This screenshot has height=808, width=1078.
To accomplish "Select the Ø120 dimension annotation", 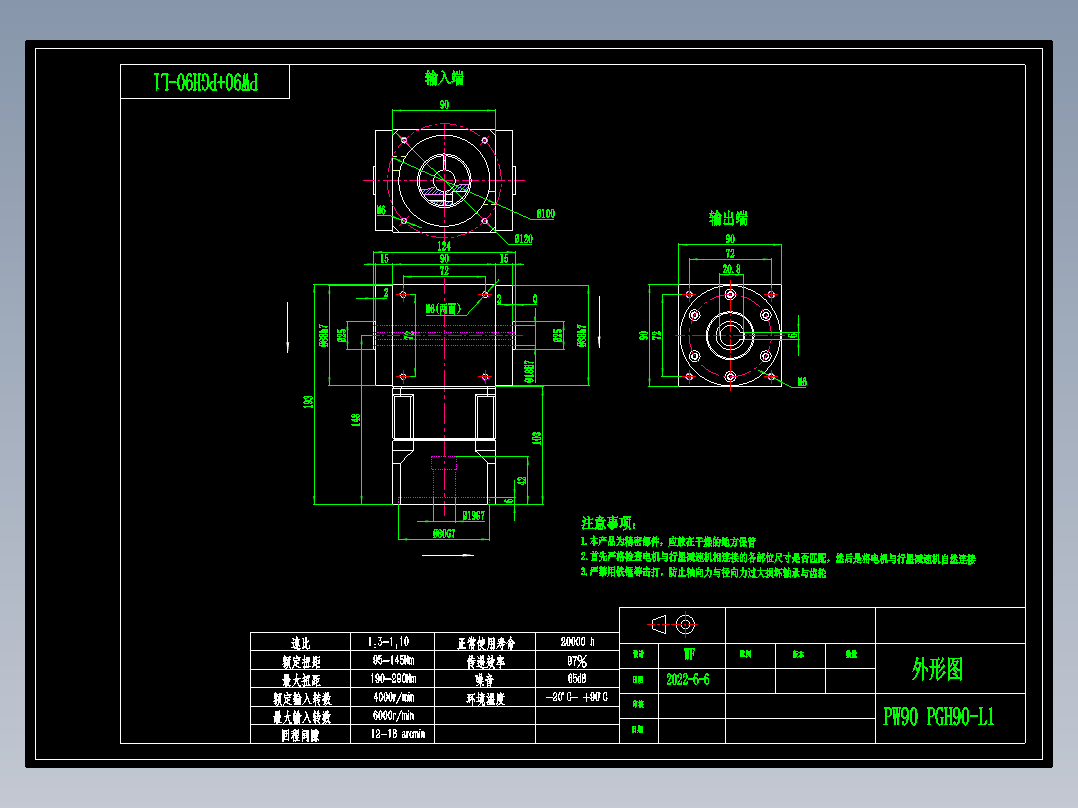I will coord(524,237).
